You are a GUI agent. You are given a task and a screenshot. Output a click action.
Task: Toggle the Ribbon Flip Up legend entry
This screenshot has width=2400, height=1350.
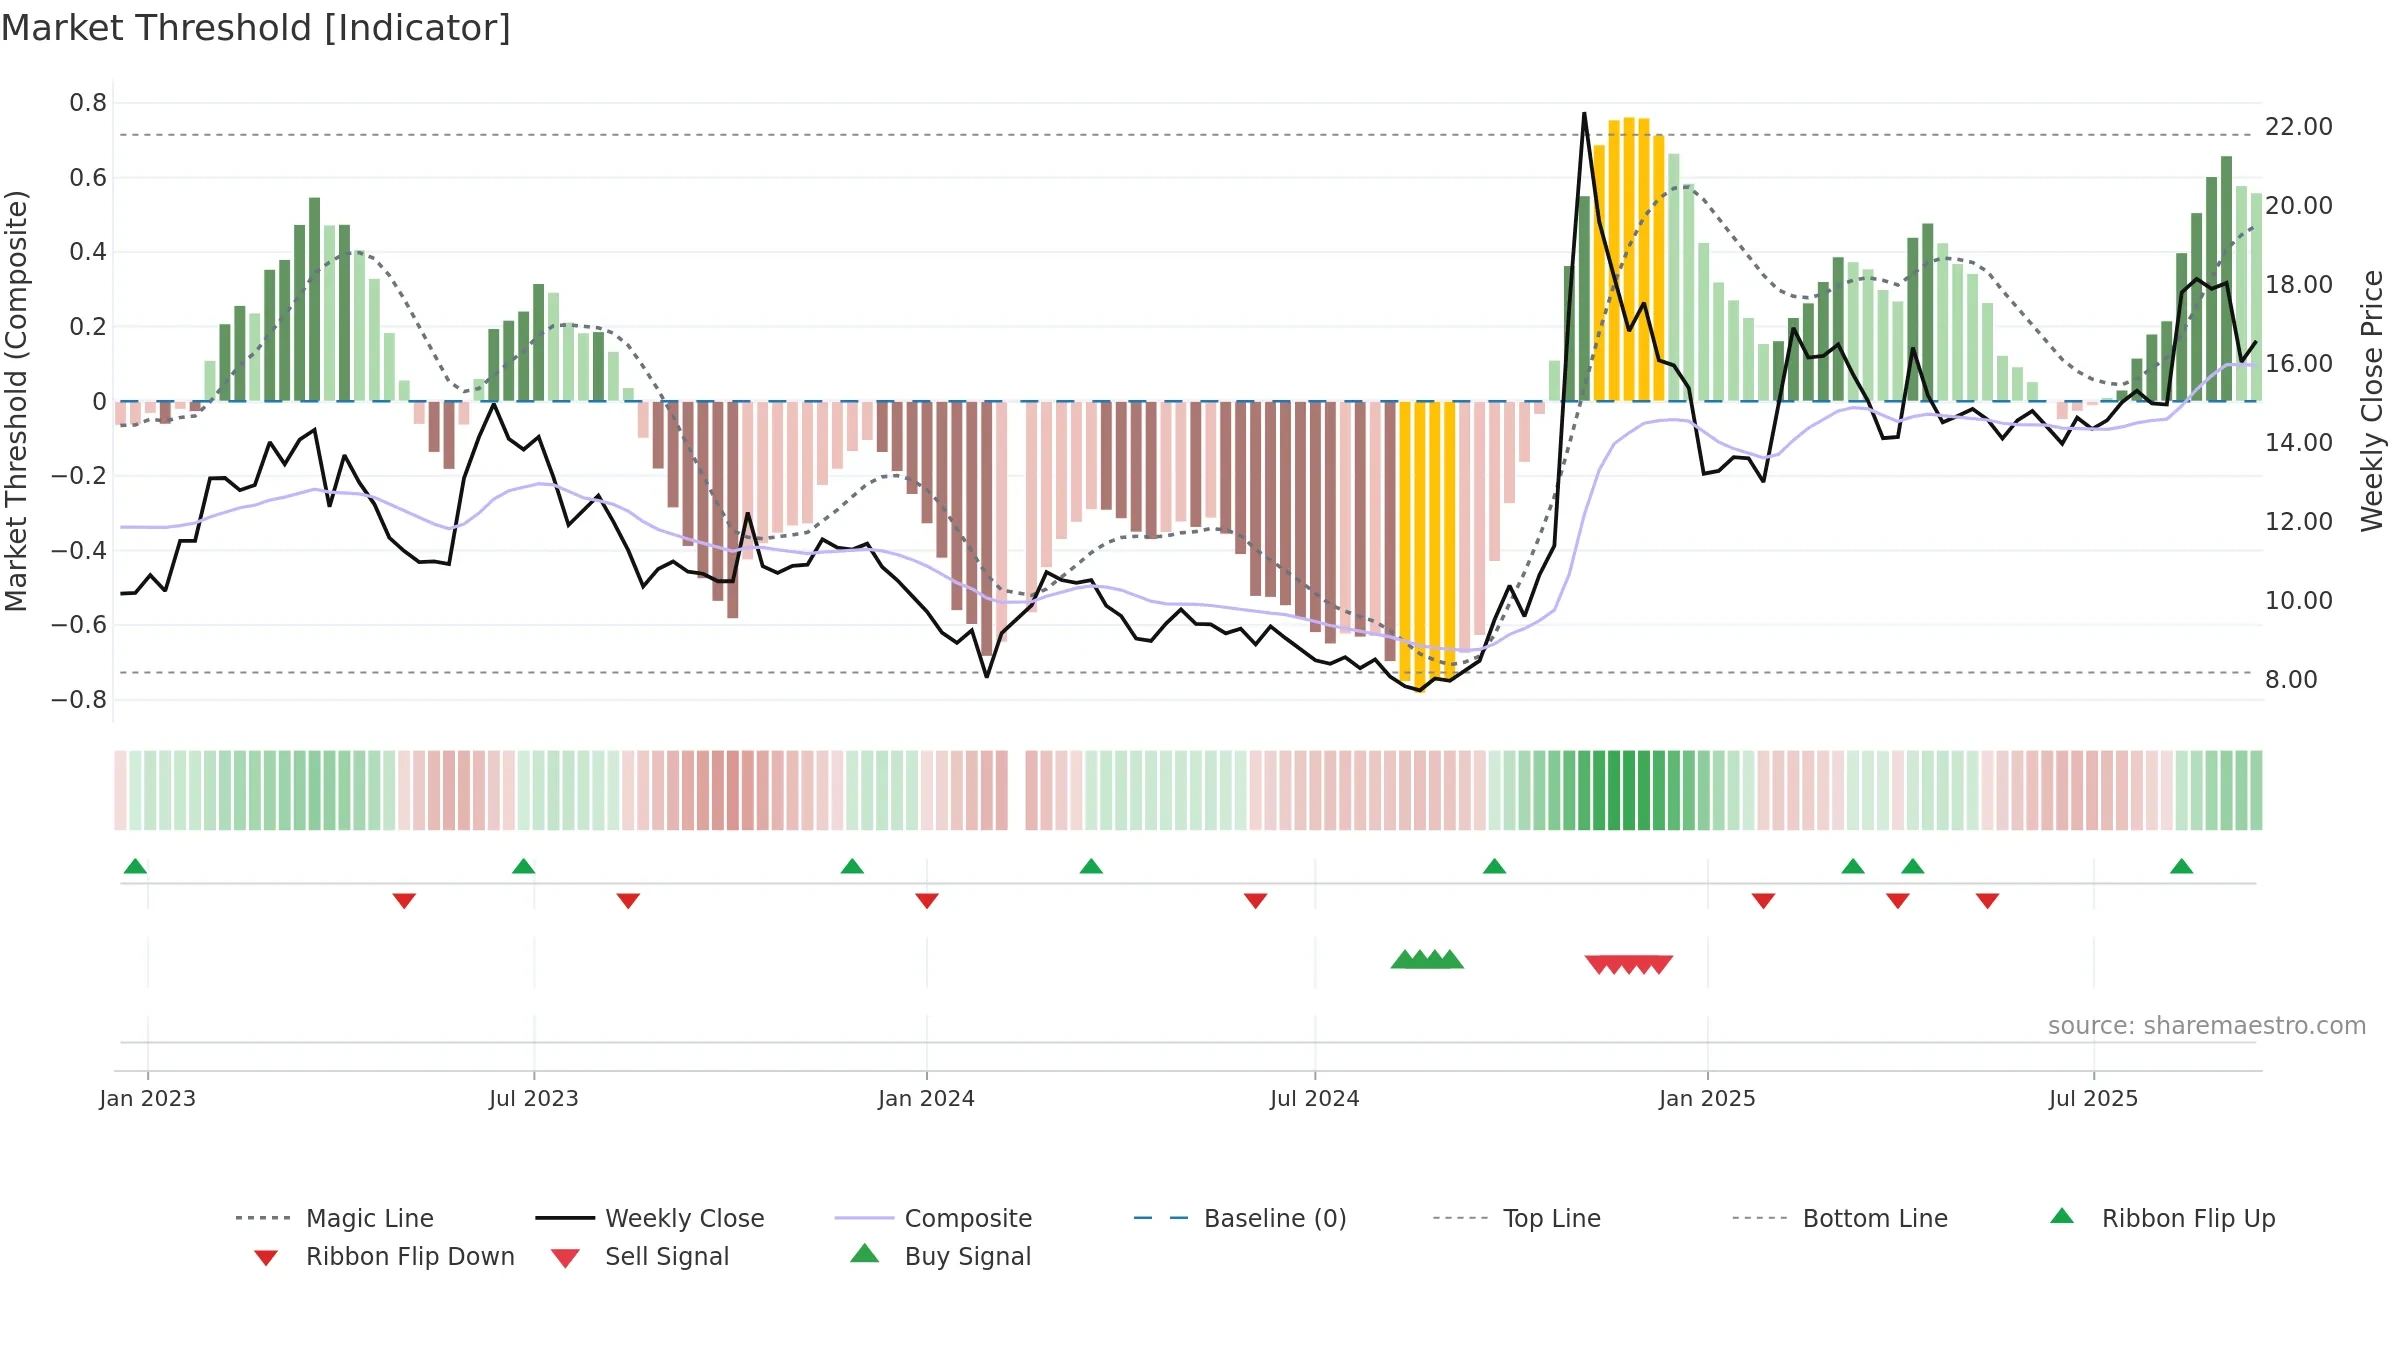pos(2162,1218)
